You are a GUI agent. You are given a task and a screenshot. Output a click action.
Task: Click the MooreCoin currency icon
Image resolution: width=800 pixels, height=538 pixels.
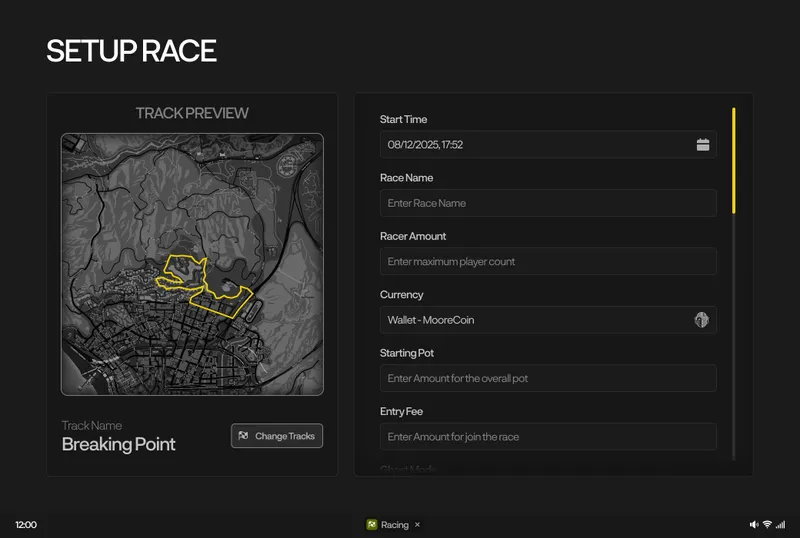[x=702, y=320]
